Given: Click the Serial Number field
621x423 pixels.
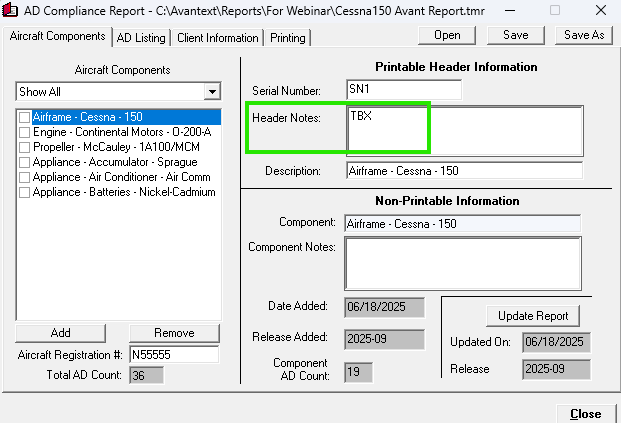Looking at the screenshot, I should click(x=403, y=90).
